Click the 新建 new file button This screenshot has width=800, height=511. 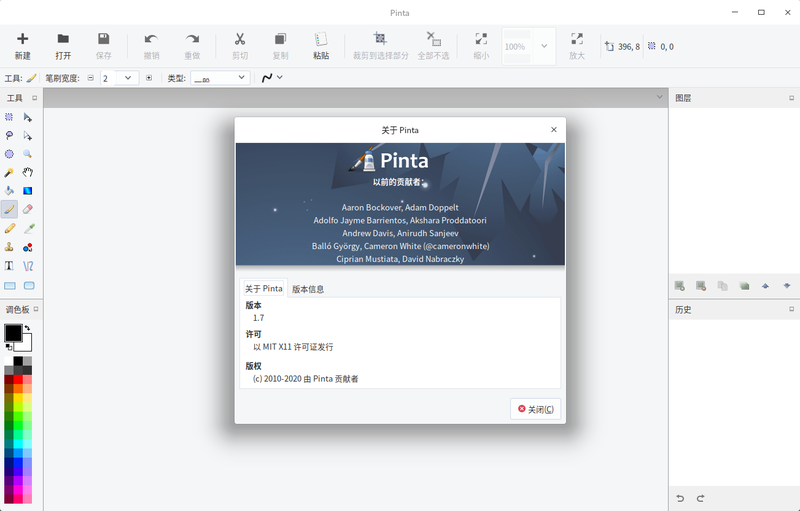[22, 46]
